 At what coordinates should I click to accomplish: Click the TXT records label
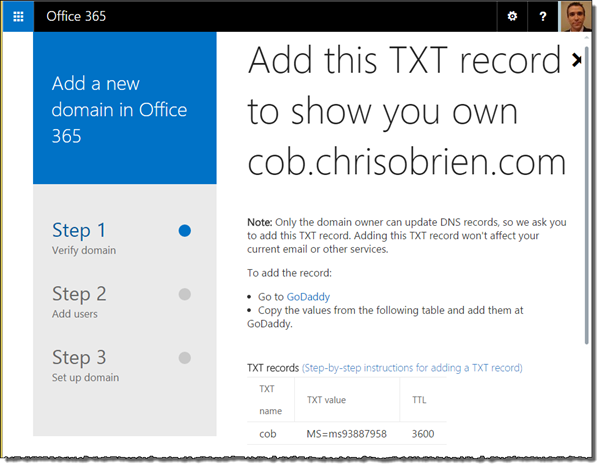coord(273,368)
